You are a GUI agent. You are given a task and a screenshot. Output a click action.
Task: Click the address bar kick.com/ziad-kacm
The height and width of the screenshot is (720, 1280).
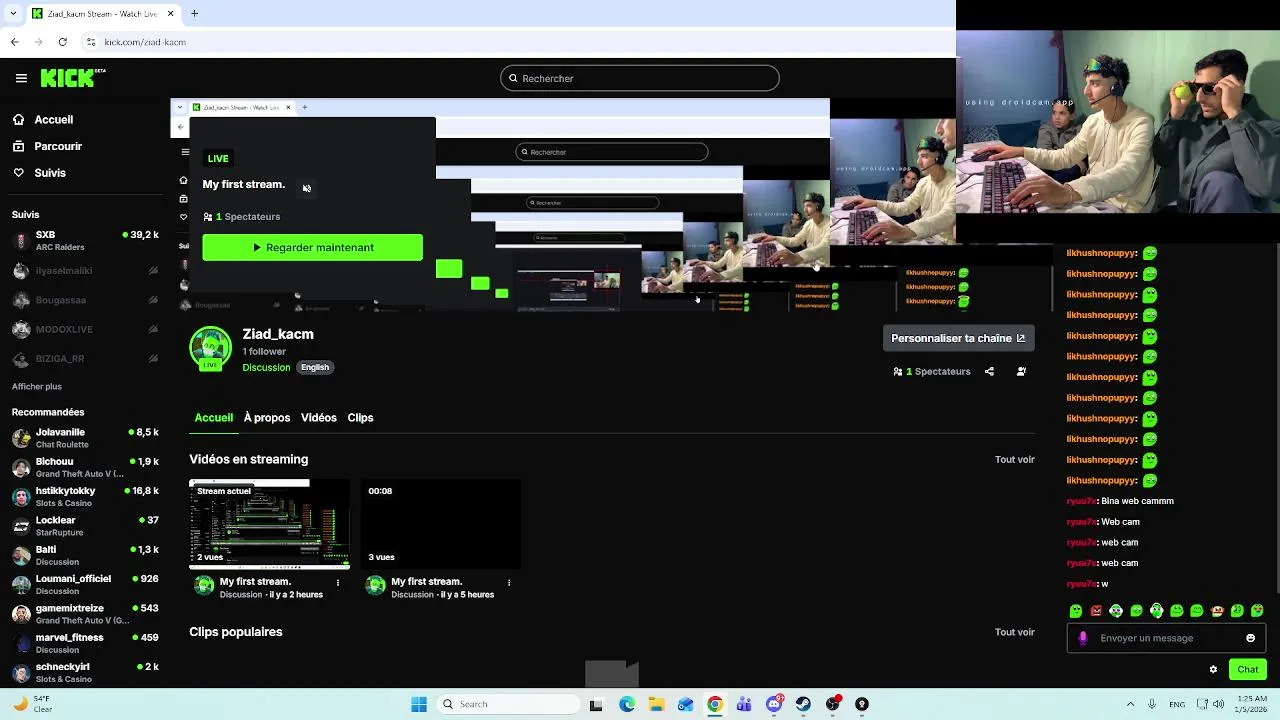click(145, 42)
